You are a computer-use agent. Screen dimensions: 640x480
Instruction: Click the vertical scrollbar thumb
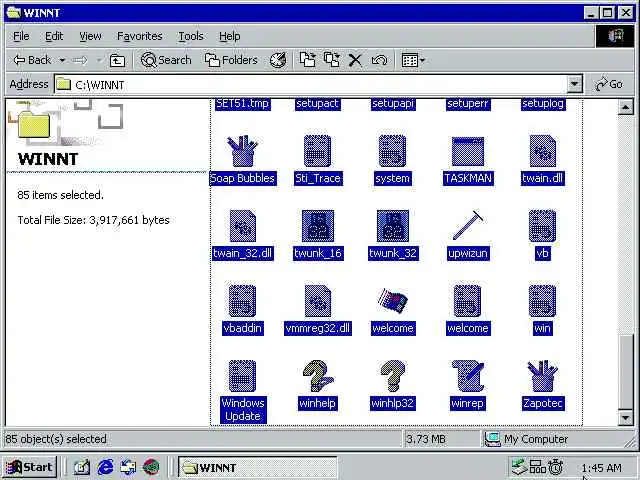625,372
